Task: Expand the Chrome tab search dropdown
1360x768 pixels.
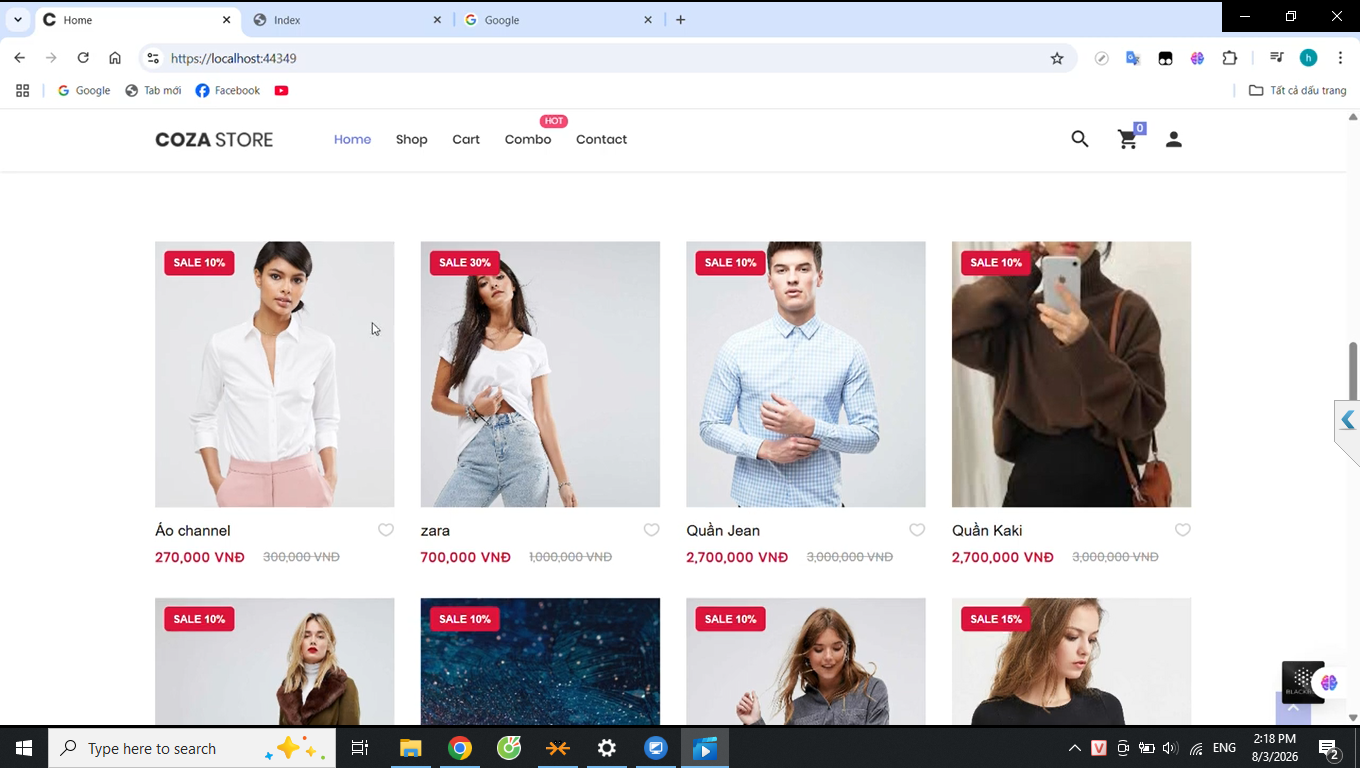Action: (18, 20)
